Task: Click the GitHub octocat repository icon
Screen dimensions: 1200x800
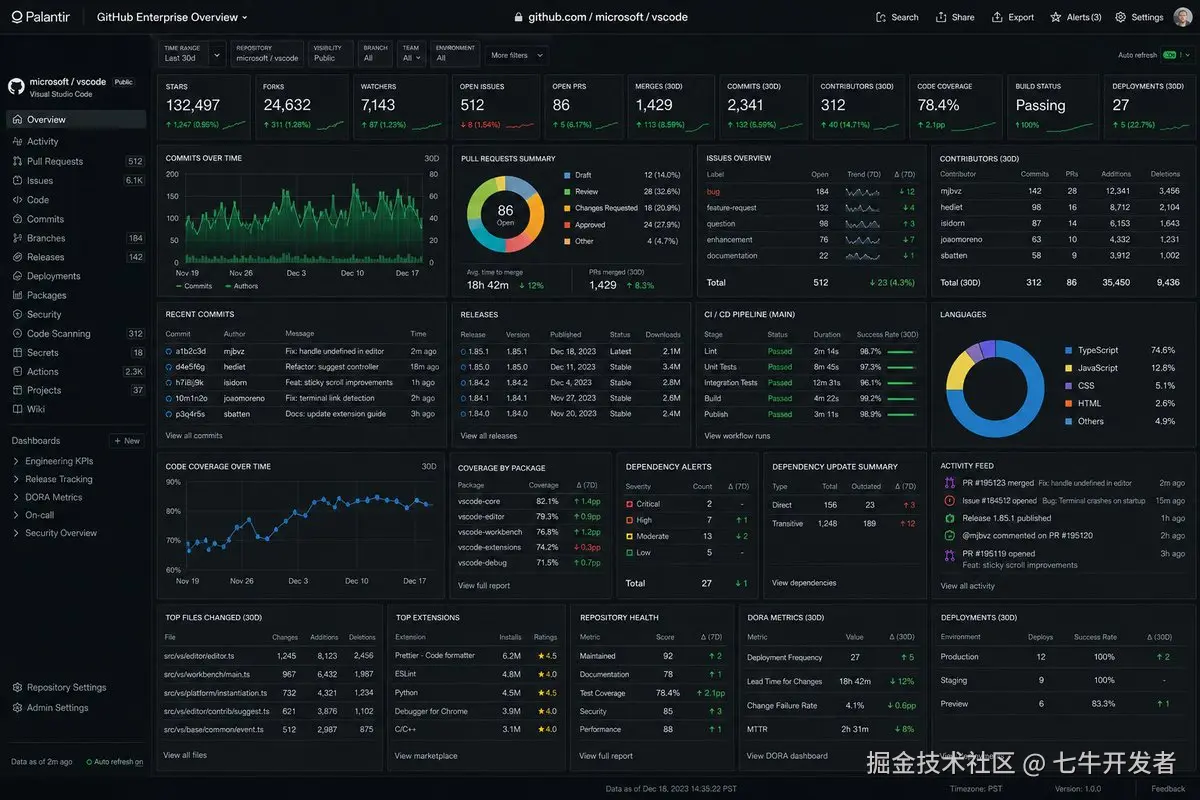Action: tap(16, 87)
